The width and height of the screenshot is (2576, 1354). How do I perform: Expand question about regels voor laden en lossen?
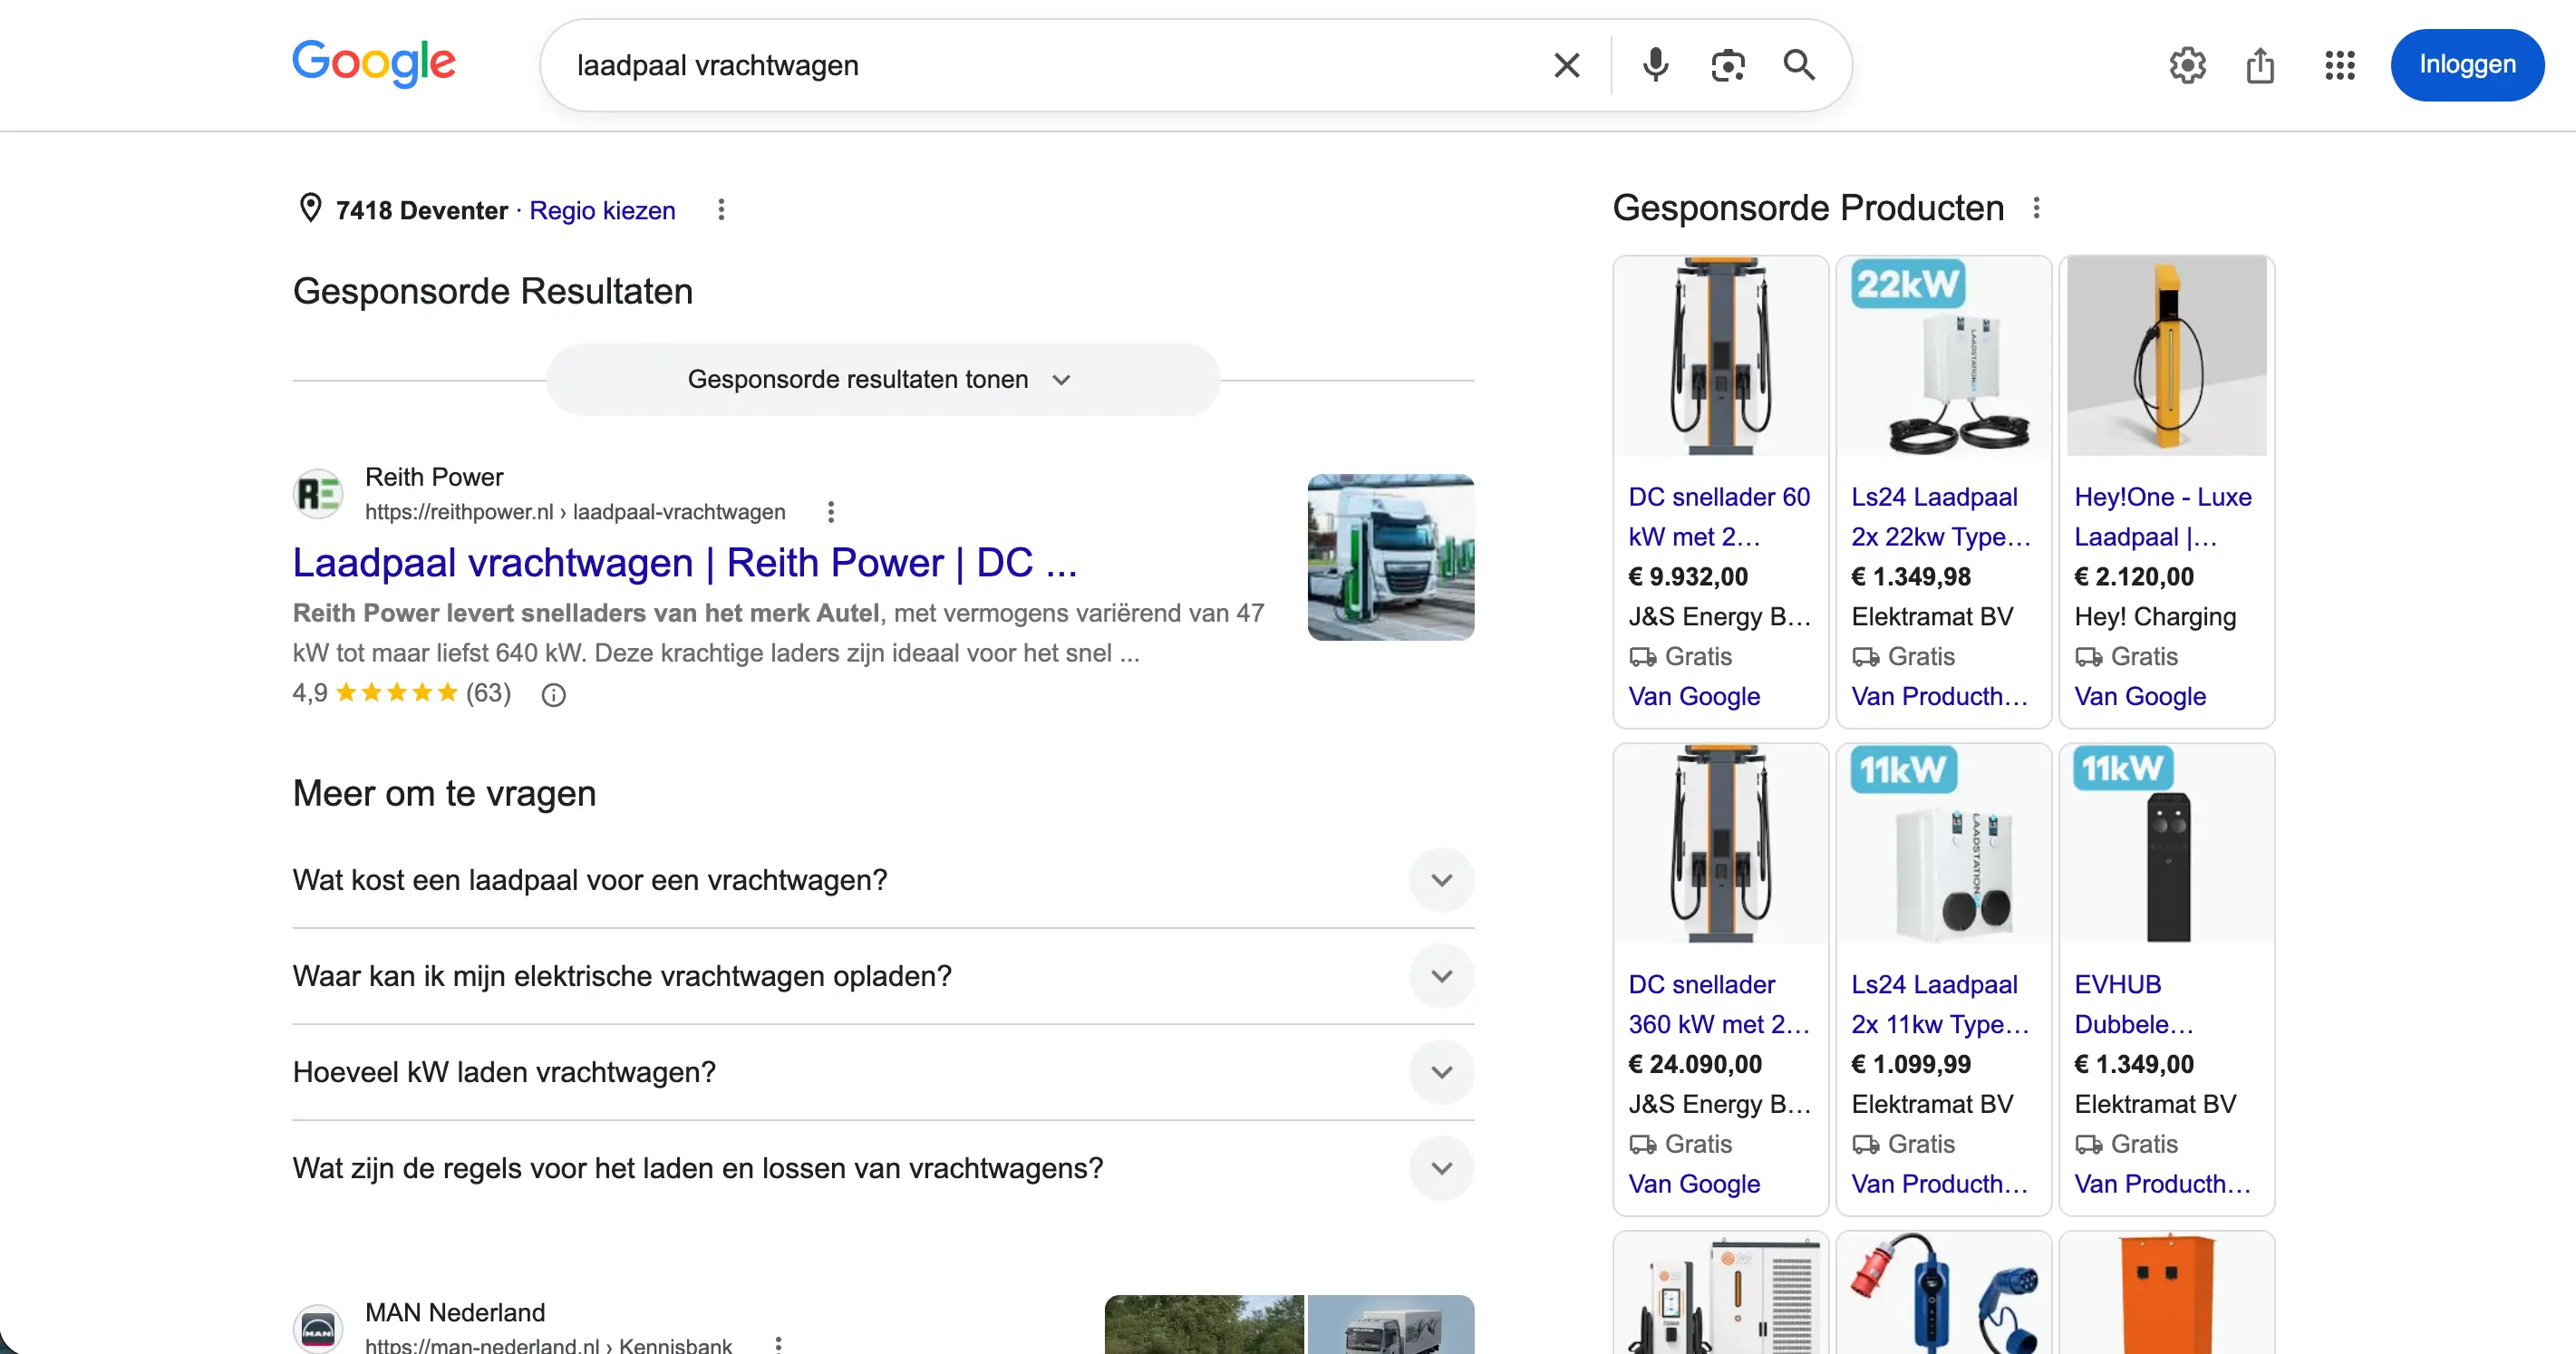click(882, 1168)
